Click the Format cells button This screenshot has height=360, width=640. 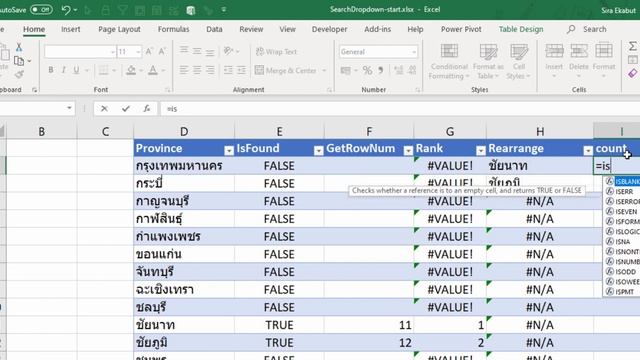coord(604,61)
